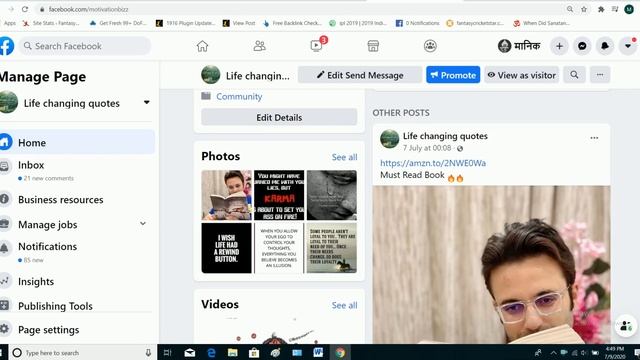Screen dimensions: 640x360
Task: Focus the Search Facebook field
Action: pos(85,46)
